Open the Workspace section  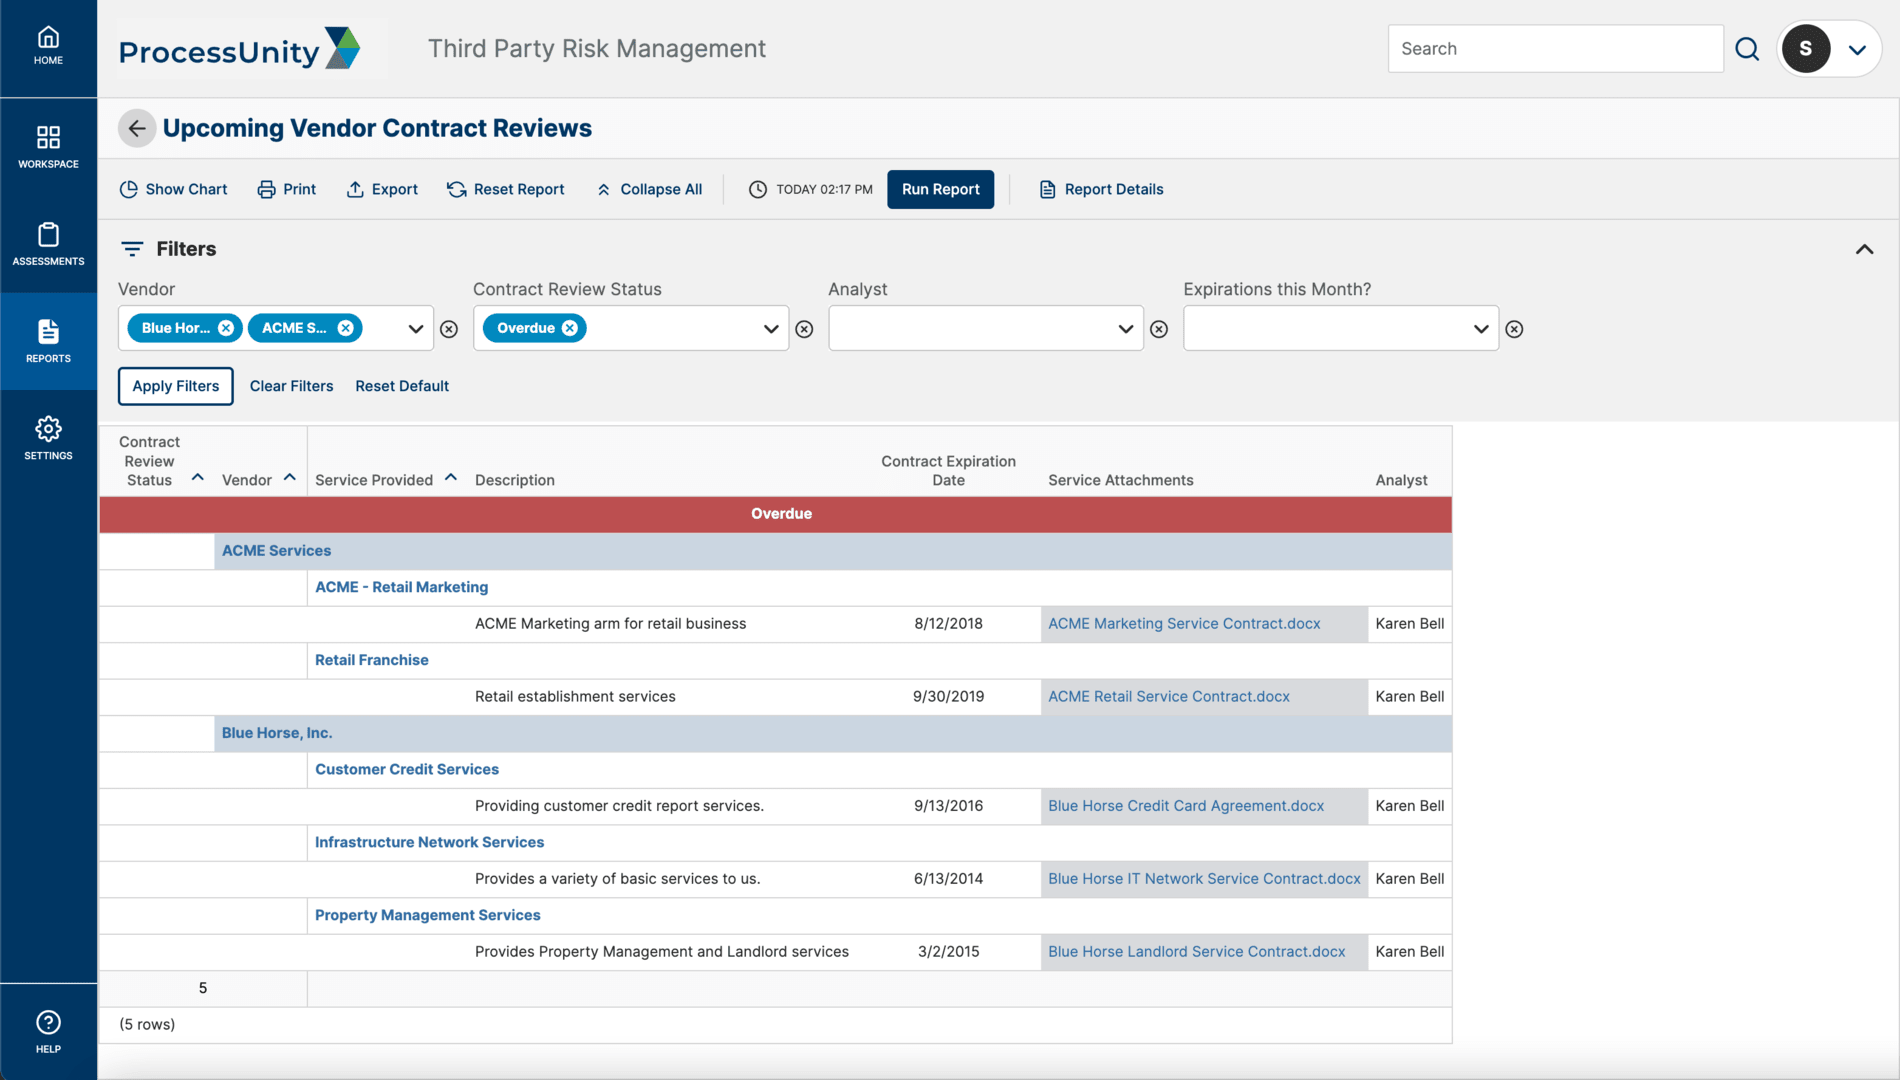coord(48,146)
